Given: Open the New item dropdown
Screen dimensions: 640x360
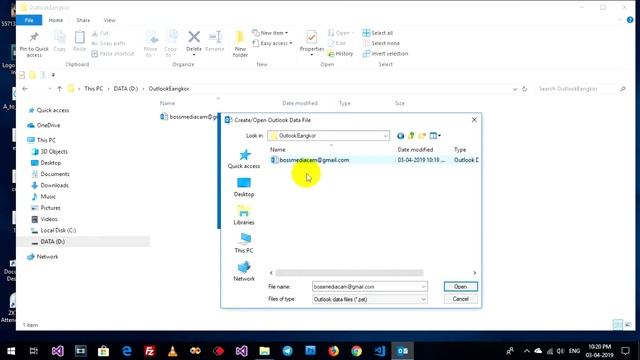Looking at the screenshot, I should [270, 33].
